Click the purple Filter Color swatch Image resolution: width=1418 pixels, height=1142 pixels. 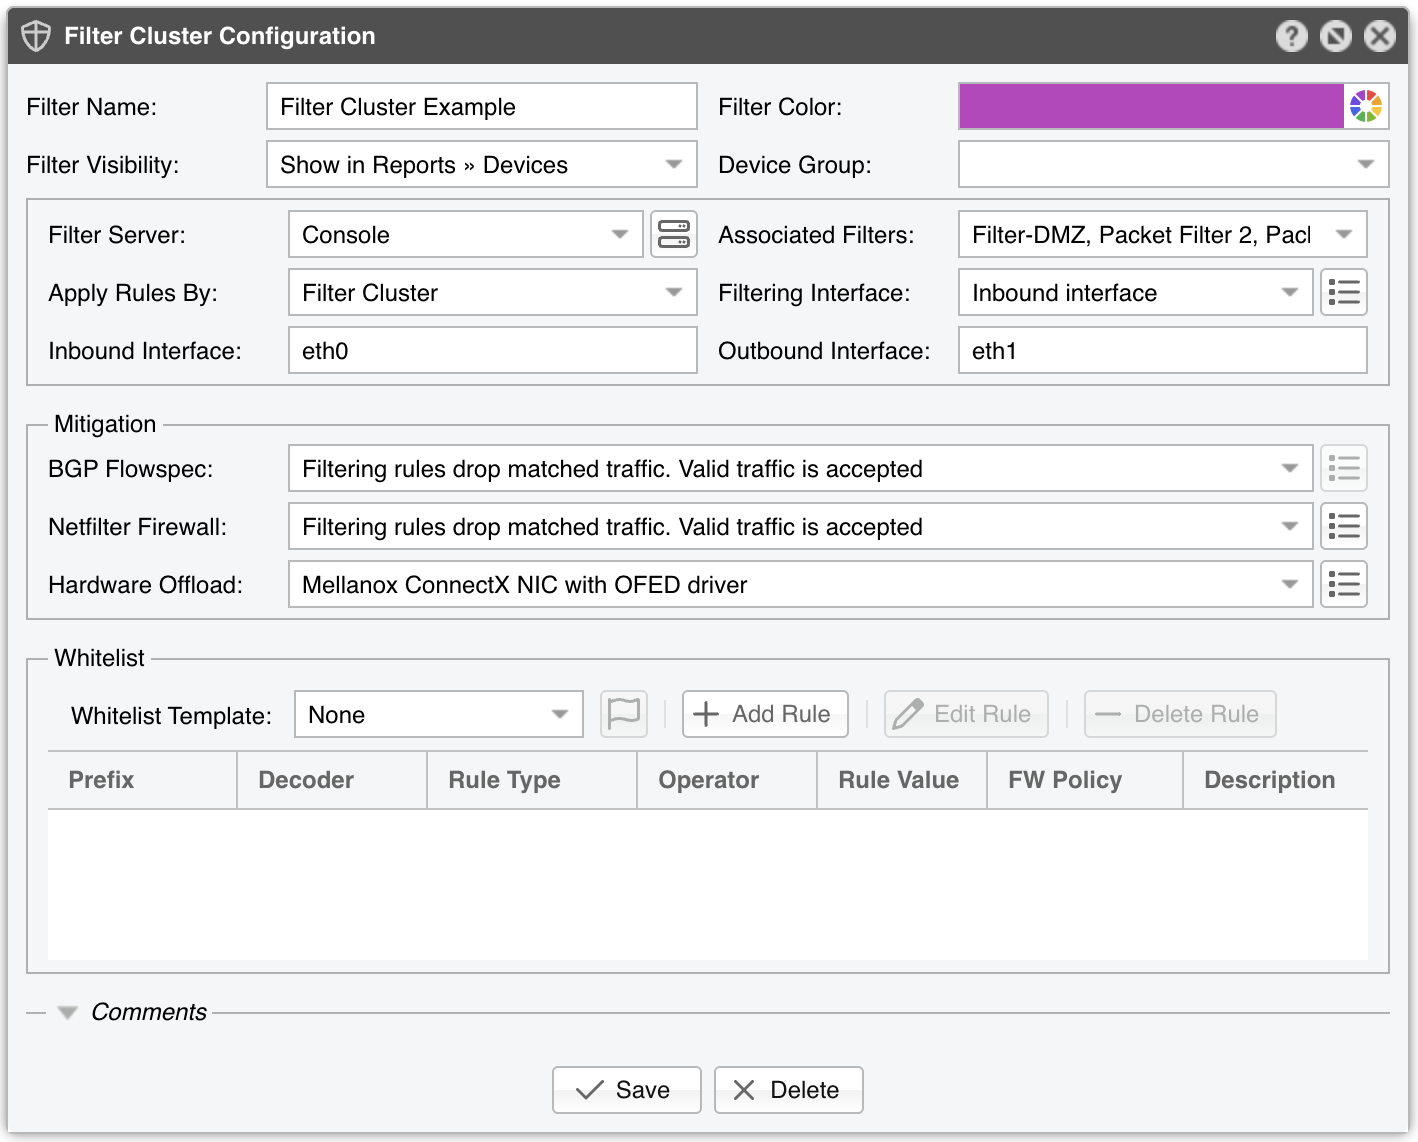pos(1151,106)
